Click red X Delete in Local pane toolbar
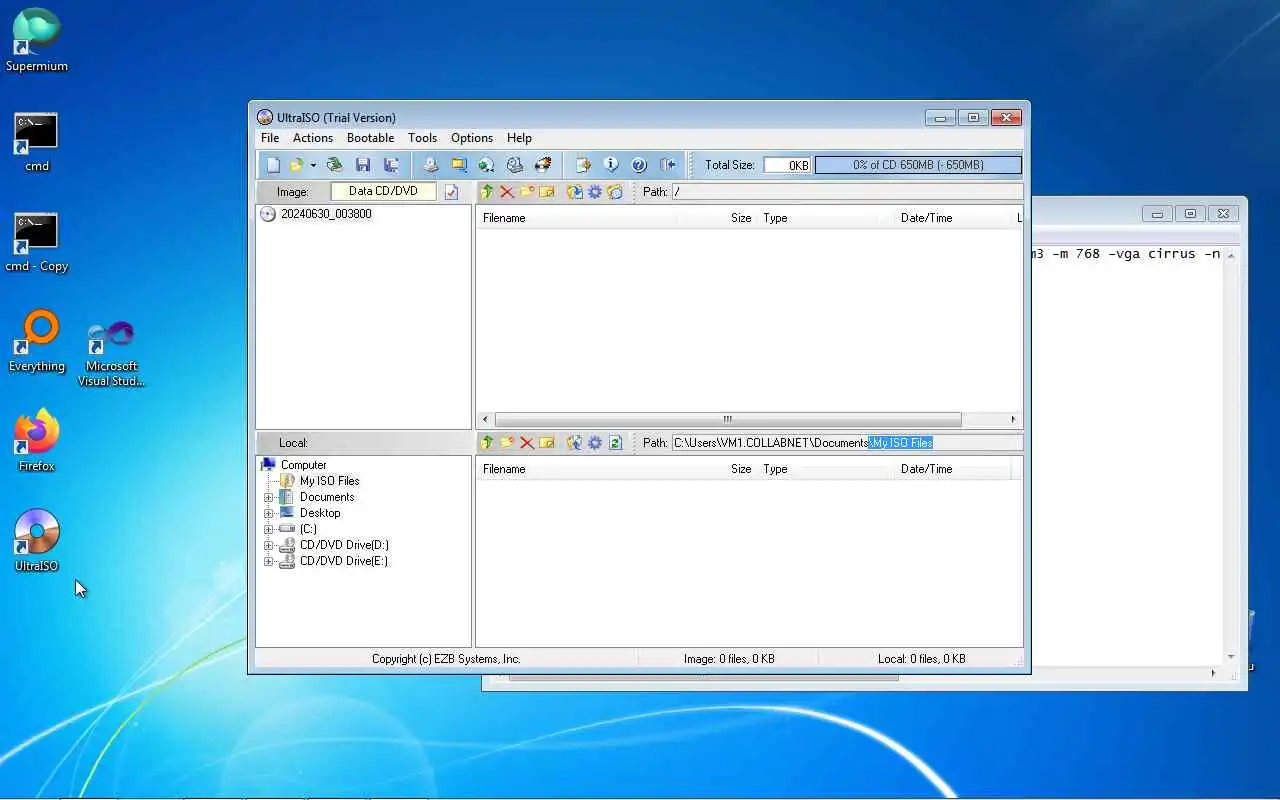The width and height of the screenshot is (1280, 800). click(x=527, y=443)
